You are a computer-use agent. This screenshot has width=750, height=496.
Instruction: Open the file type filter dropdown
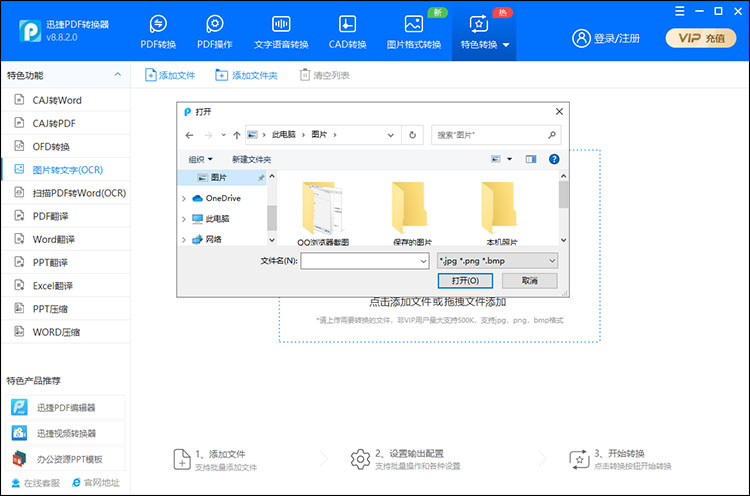(497, 261)
